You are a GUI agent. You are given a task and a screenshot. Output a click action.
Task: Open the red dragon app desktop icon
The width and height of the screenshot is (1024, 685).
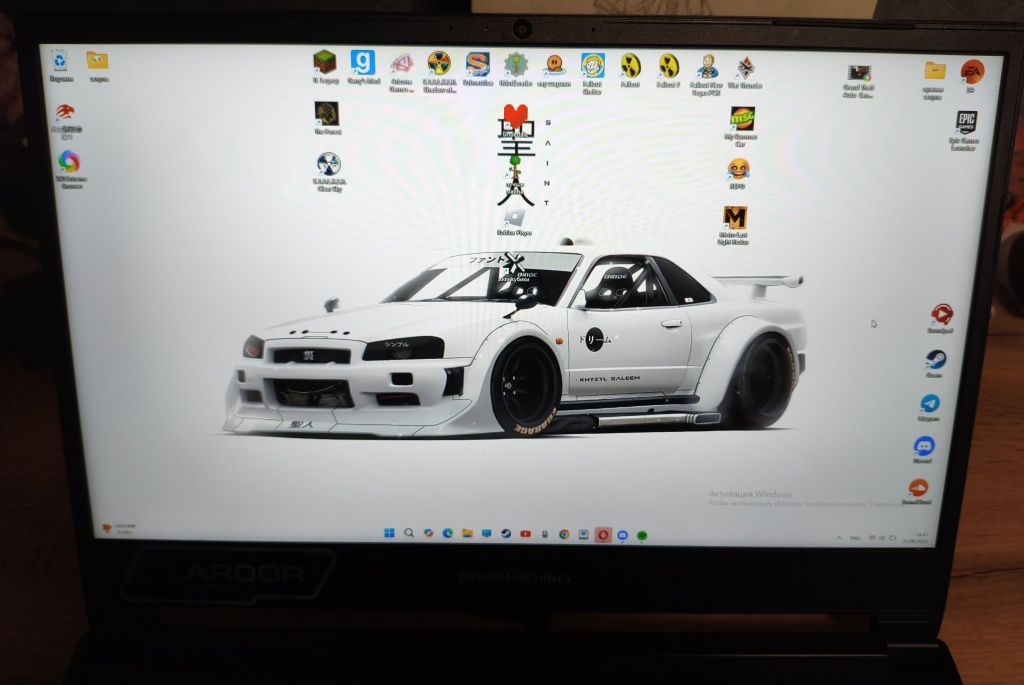point(66,121)
